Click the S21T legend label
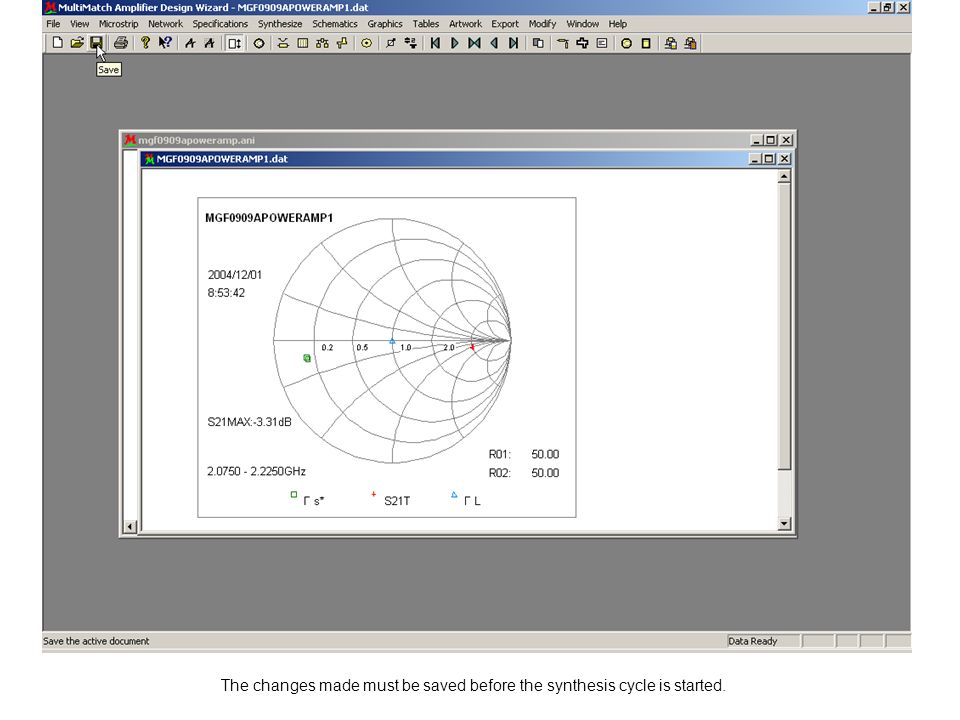The width and height of the screenshot is (960, 720). (x=397, y=501)
